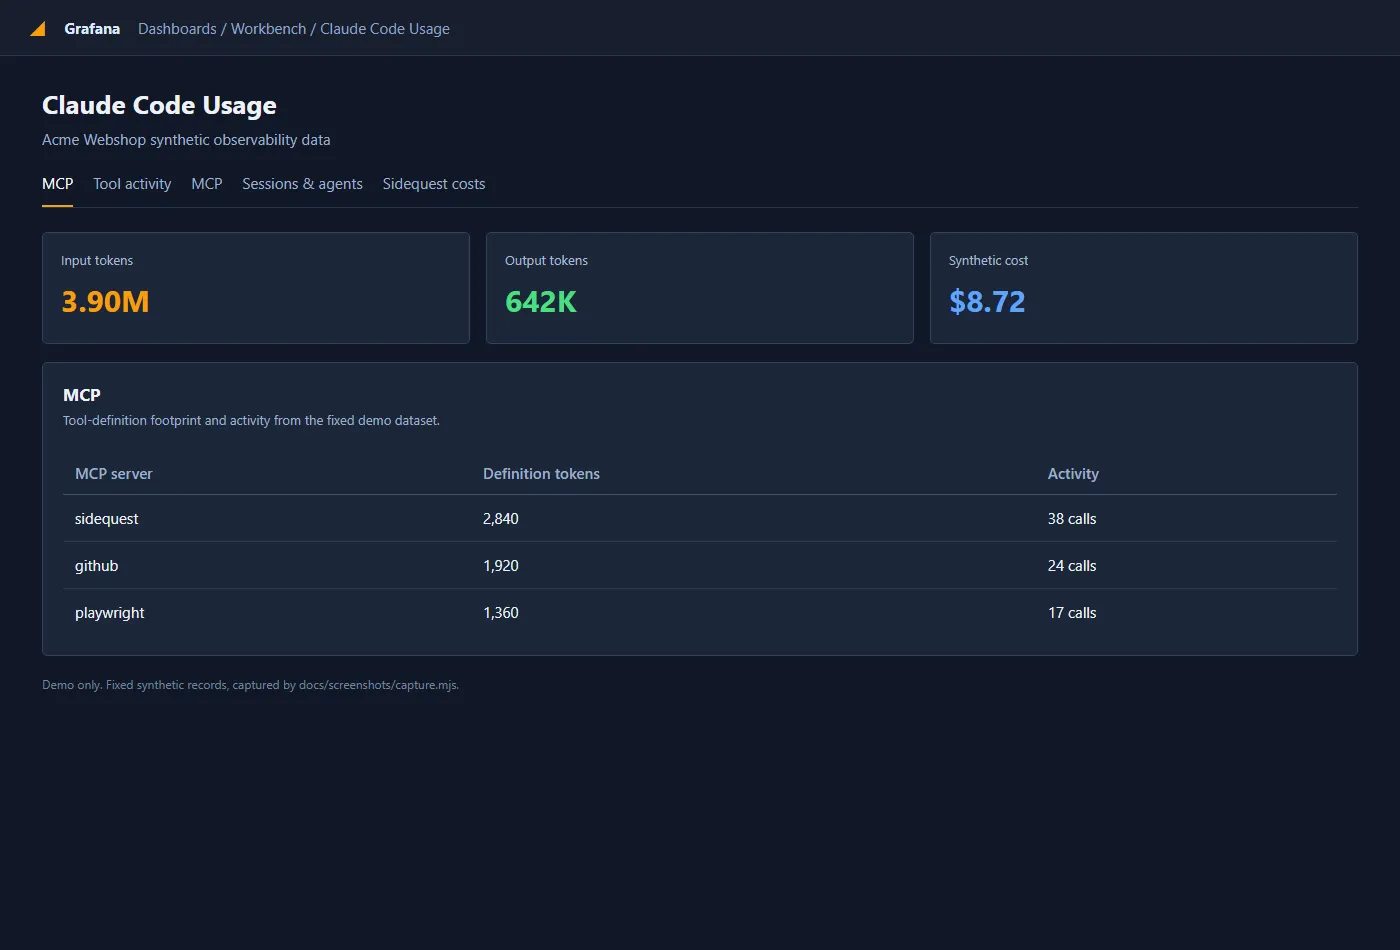Image resolution: width=1400 pixels, height=950 pixels.
Task: Click the Synthetic cost $8.72 panel
Action: coord(1144,288)
